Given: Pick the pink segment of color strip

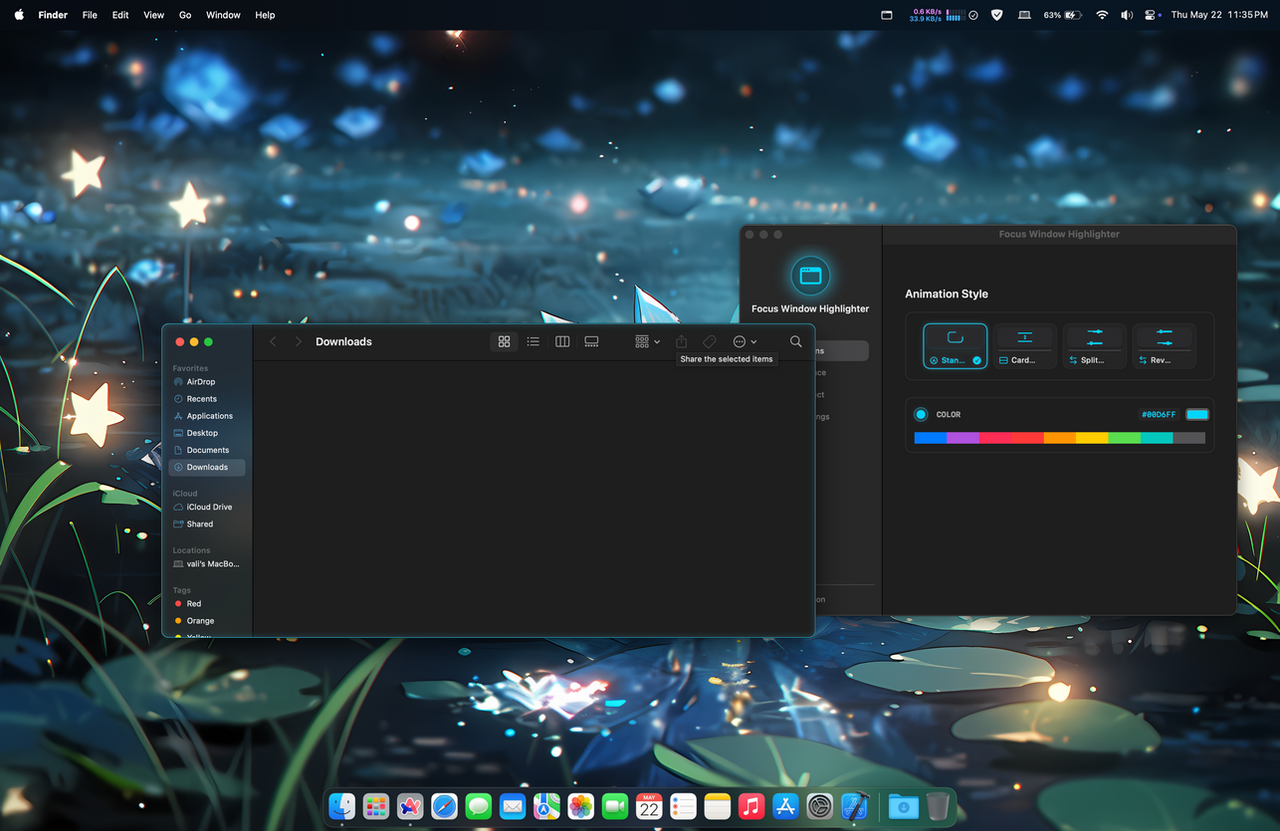Looking at the screenshot, I should pyautogui.click(x=995, y=438).
